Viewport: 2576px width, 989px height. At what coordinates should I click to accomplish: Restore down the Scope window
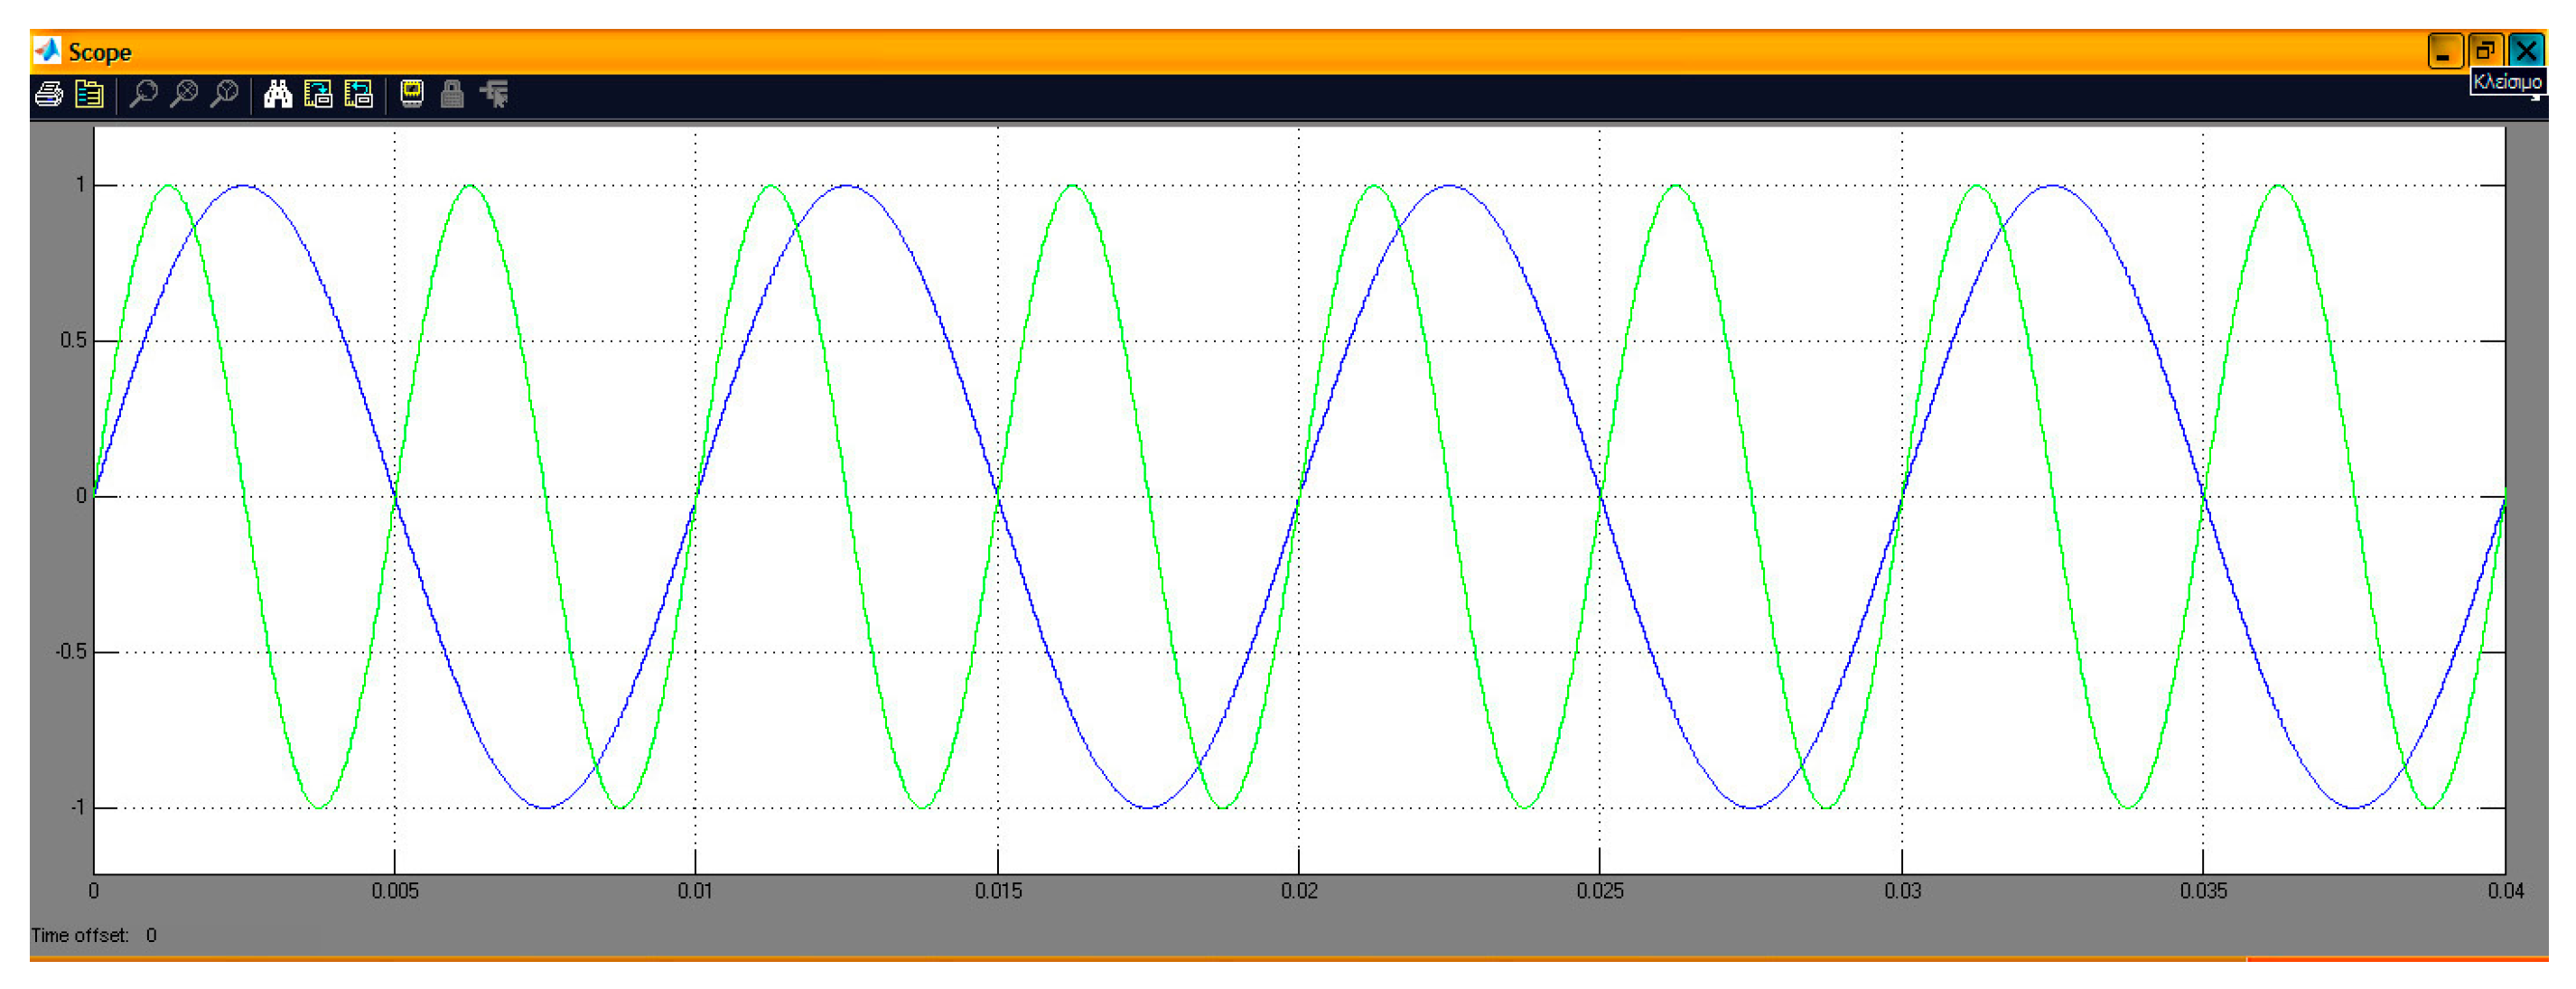tap(2485, 51)
